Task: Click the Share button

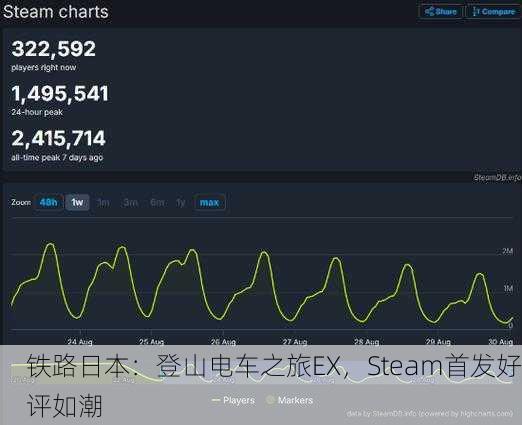Action: coord(440,12)
